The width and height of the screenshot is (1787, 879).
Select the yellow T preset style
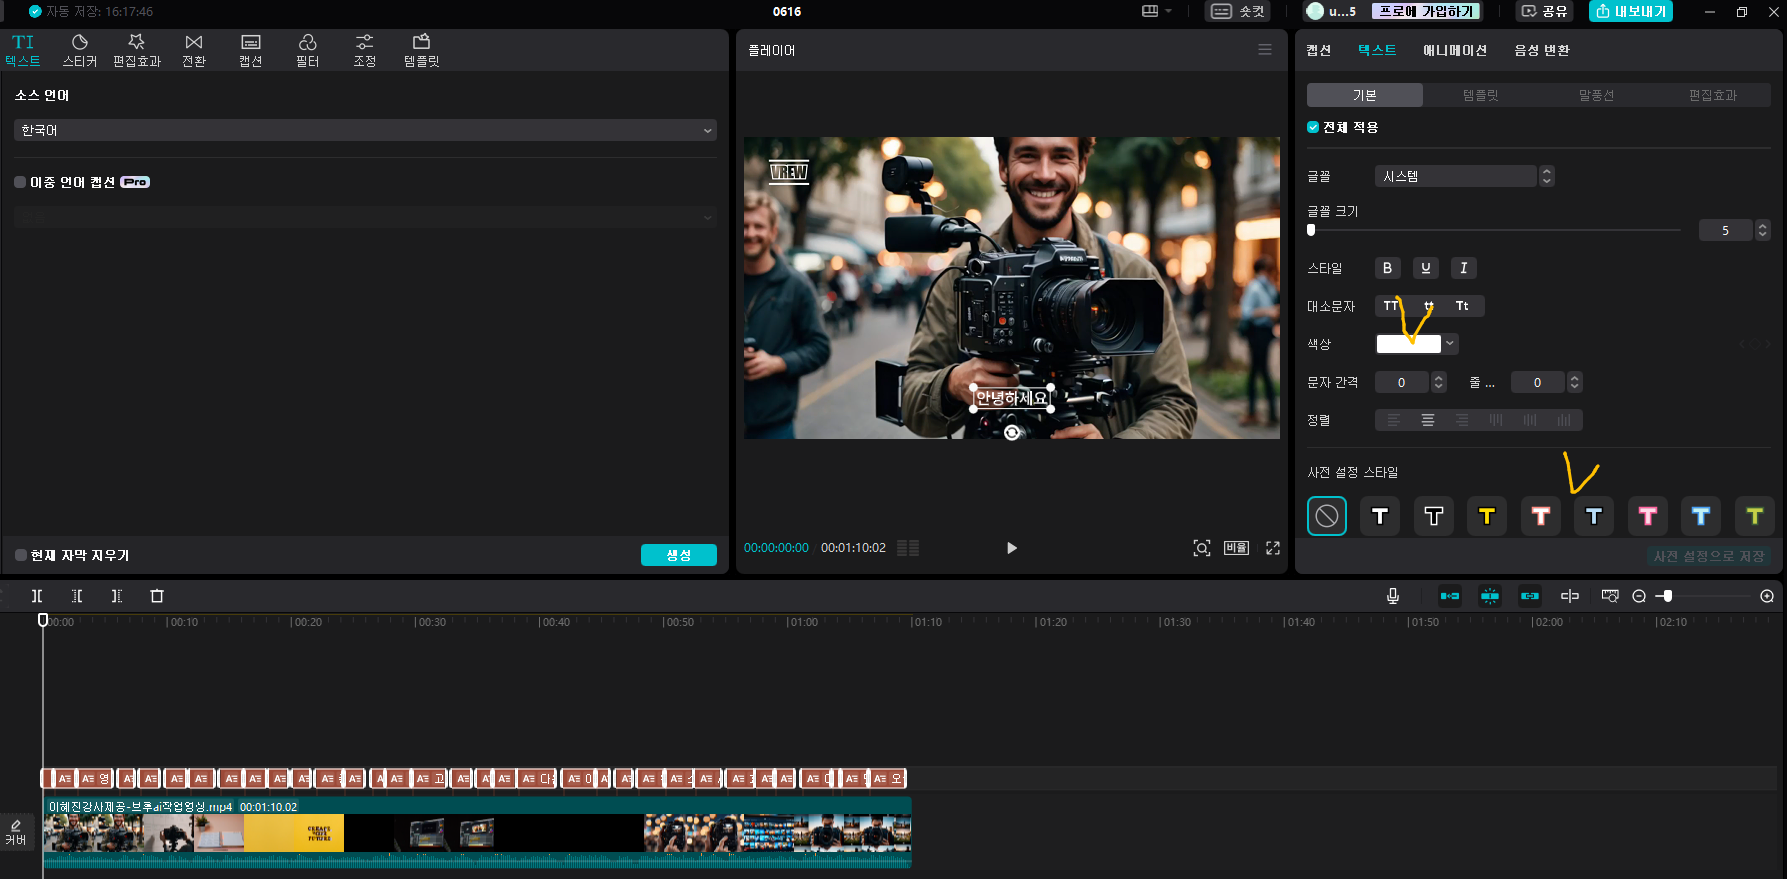coord(1487,516)
